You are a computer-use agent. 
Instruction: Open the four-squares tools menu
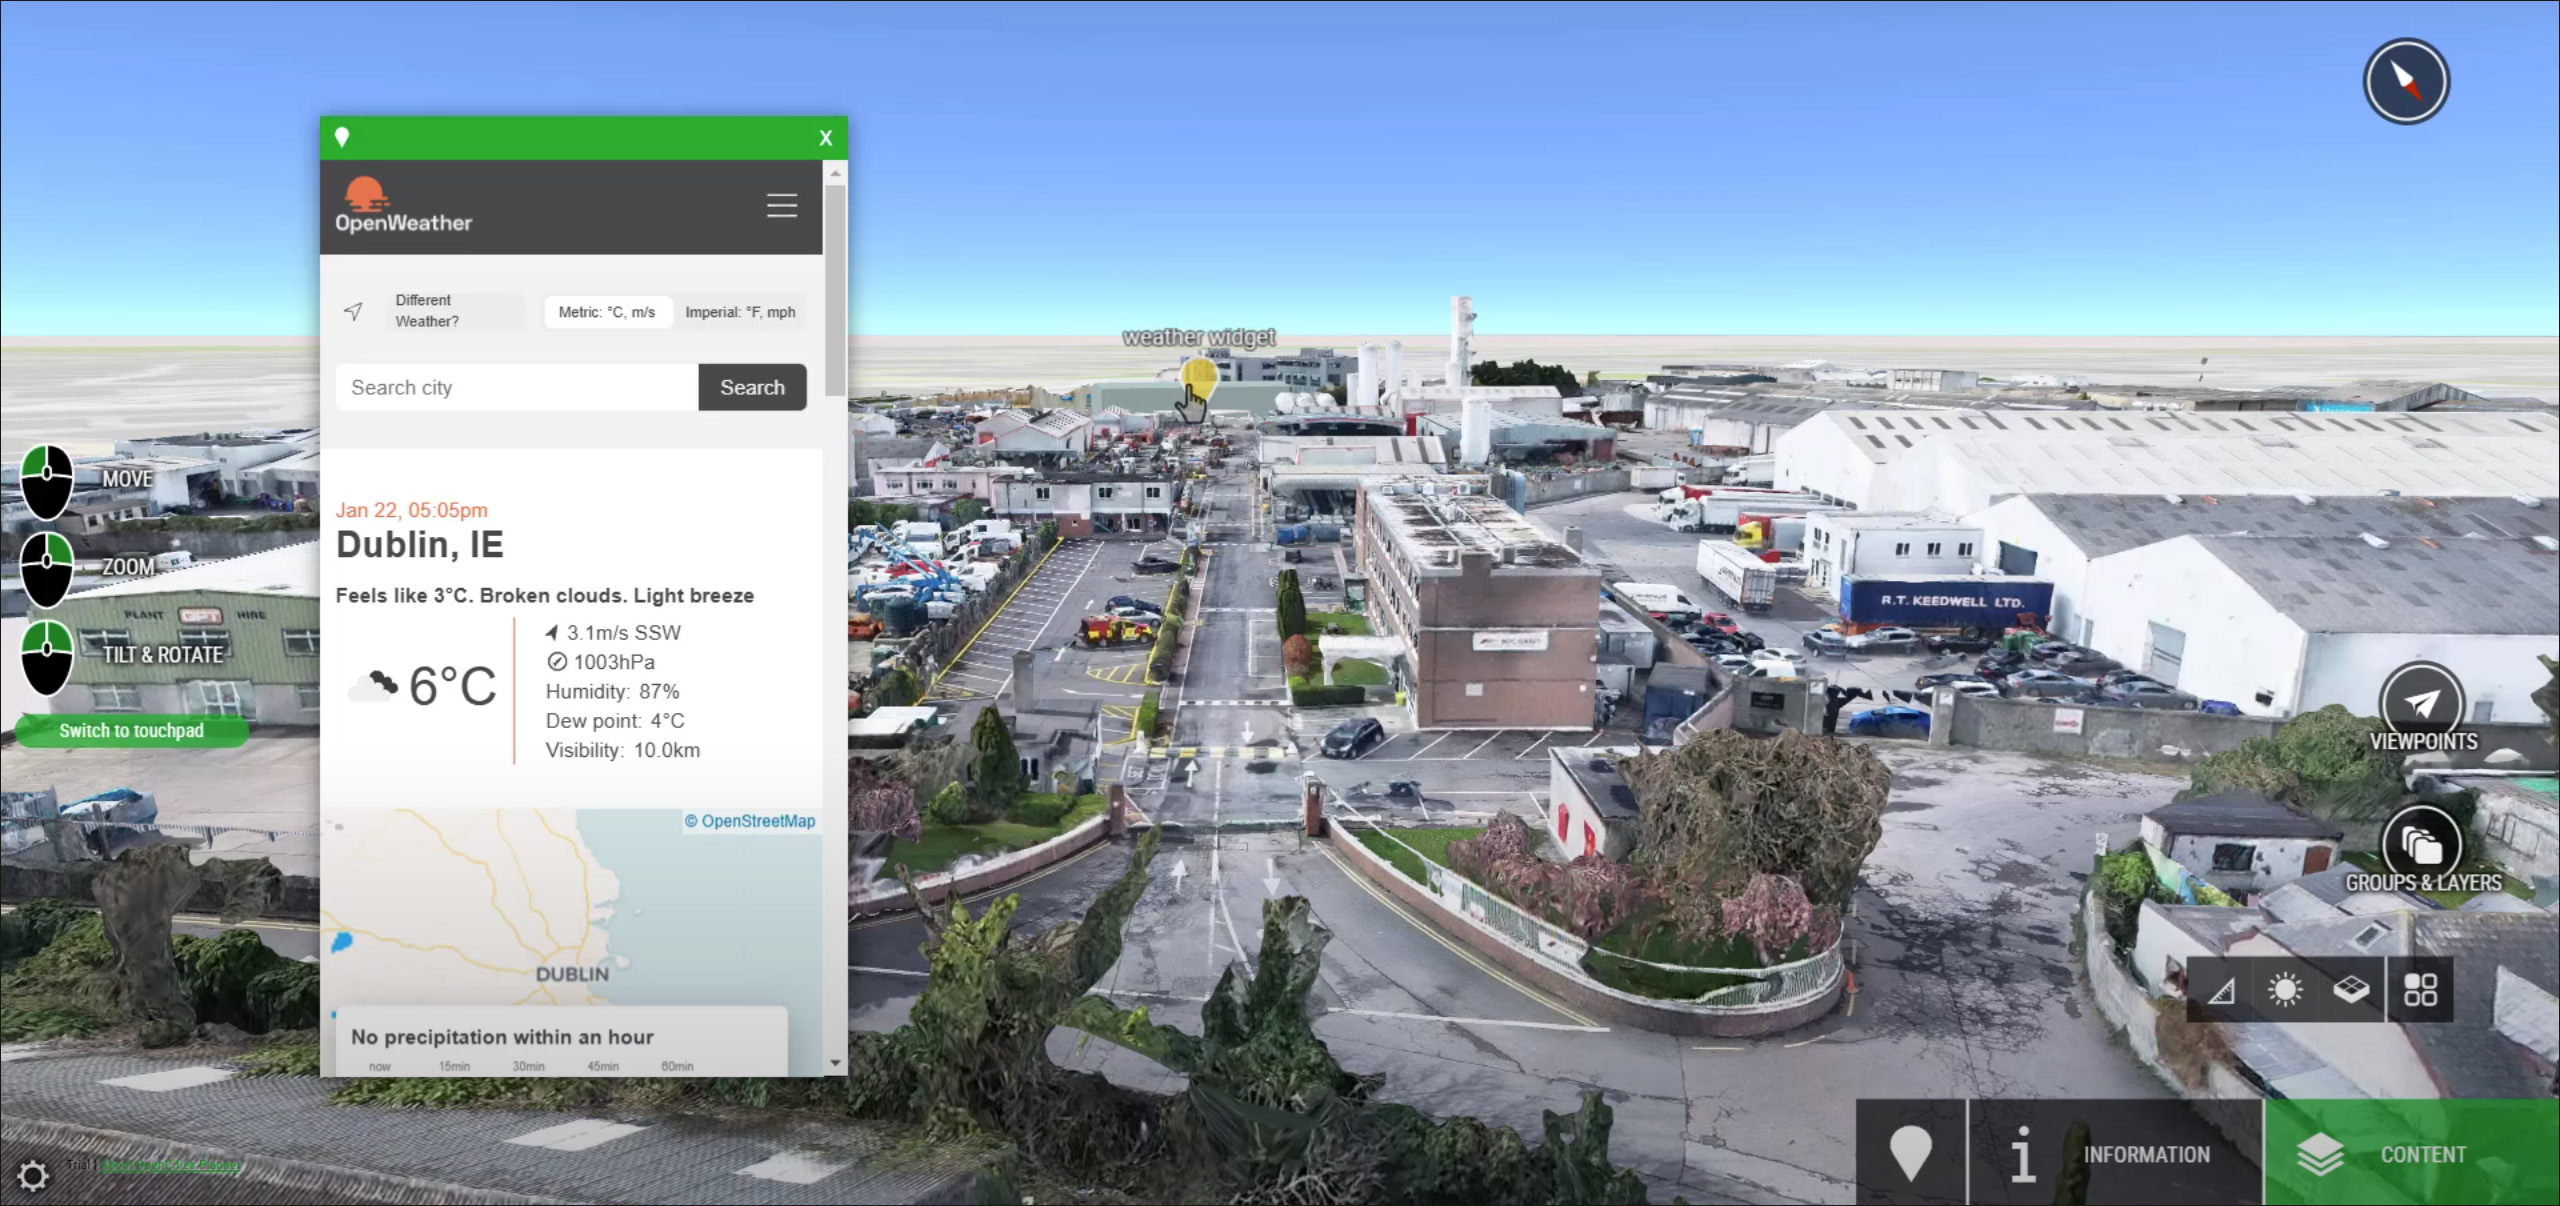coord(2420,990)
